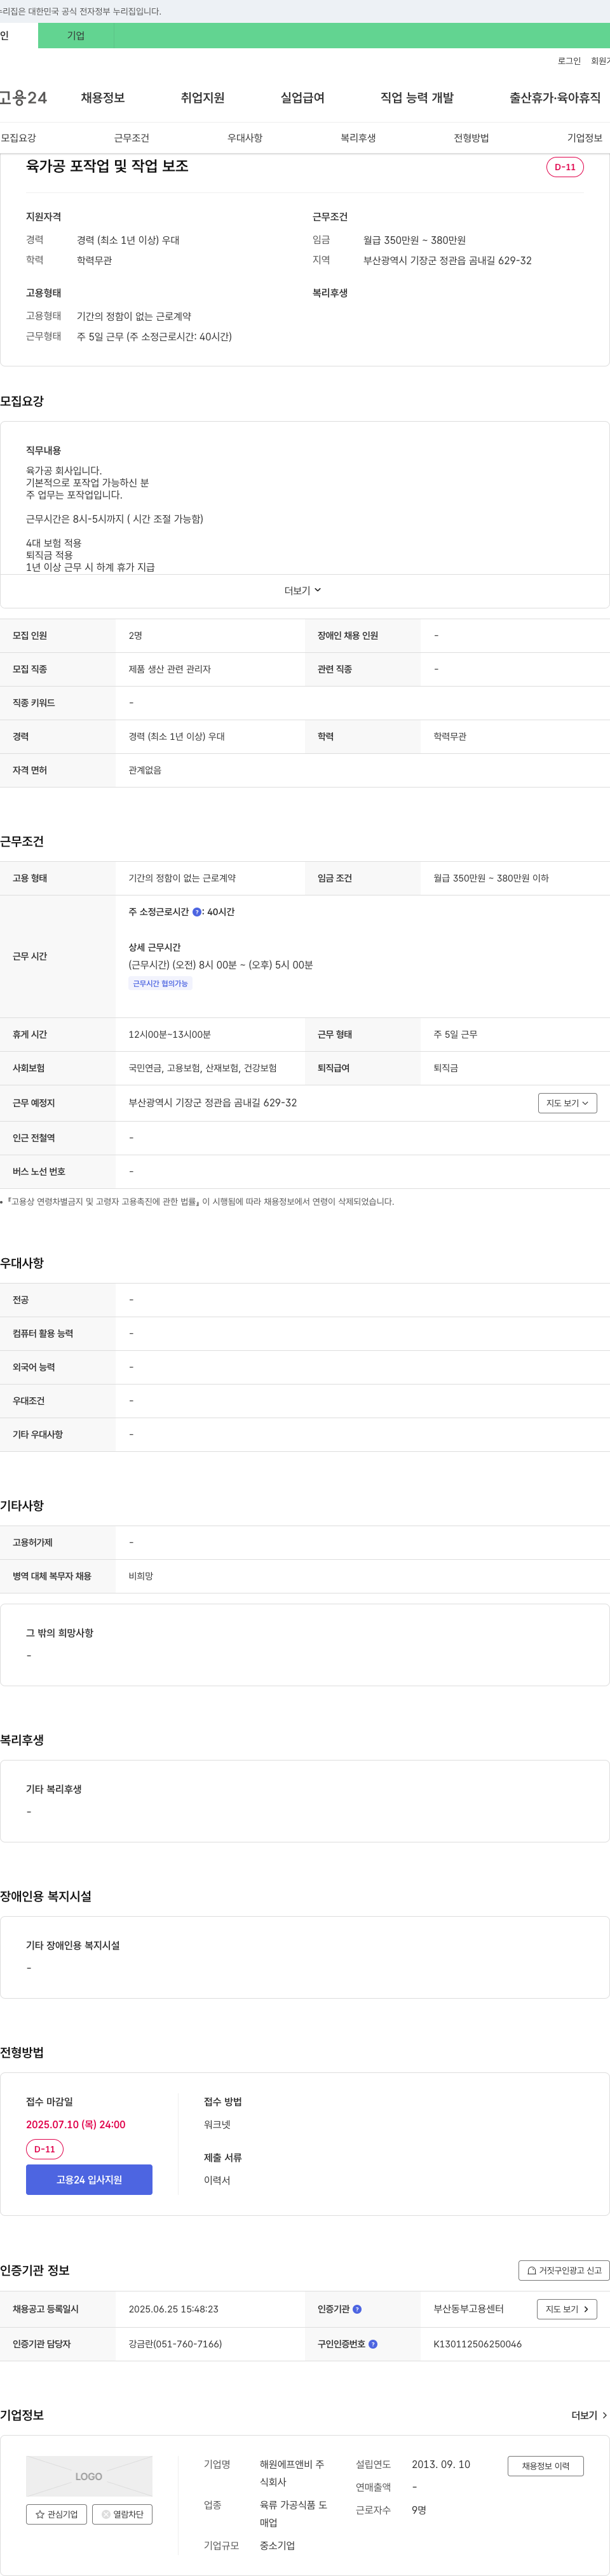This screenshot has width=610, height=2576.
Task: Select the 기업 tab at top
Action: (x=76, y=36)
